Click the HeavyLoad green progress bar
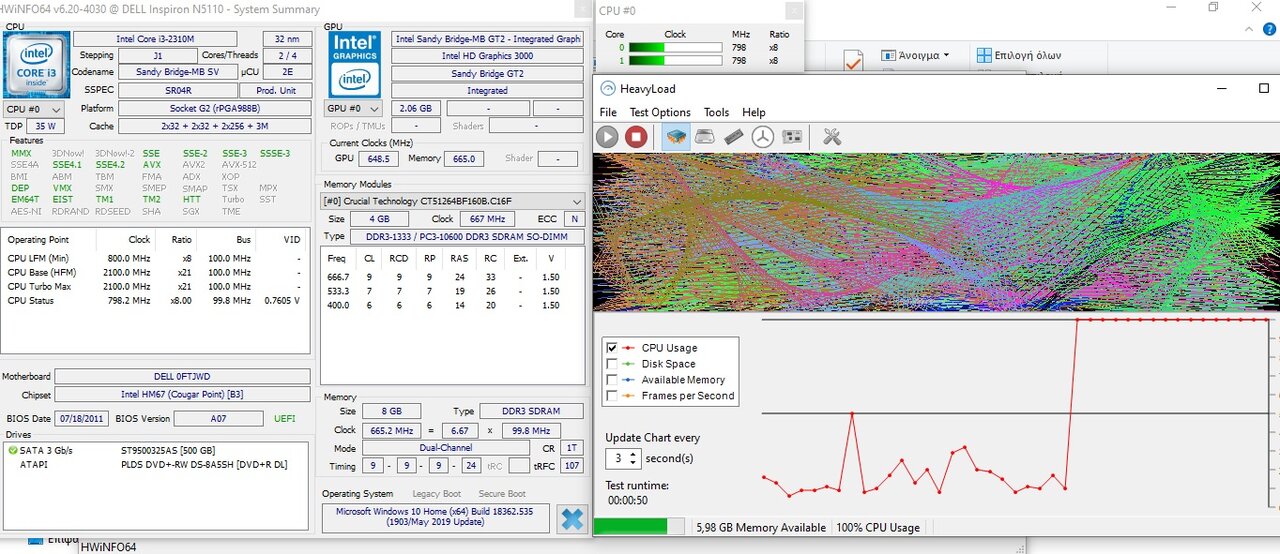This screenshot has width=1280, height=554. pos(640,526)
